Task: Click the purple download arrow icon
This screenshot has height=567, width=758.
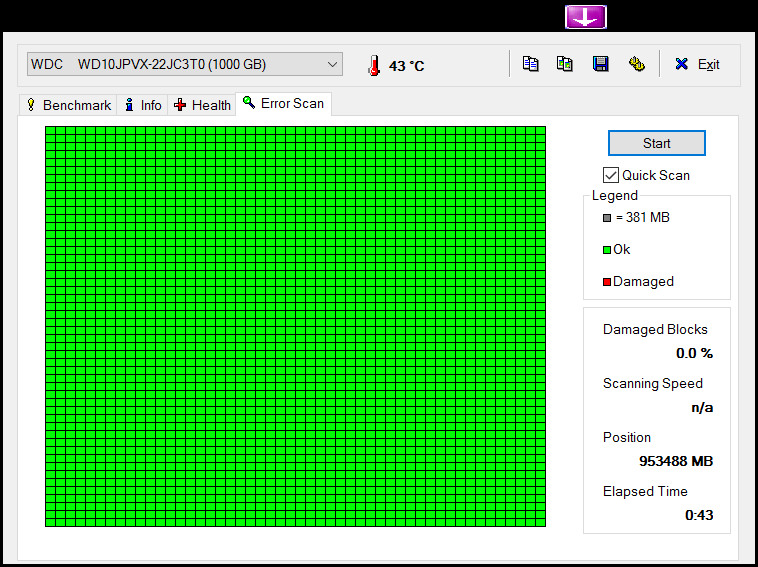Action: point(585,17)
